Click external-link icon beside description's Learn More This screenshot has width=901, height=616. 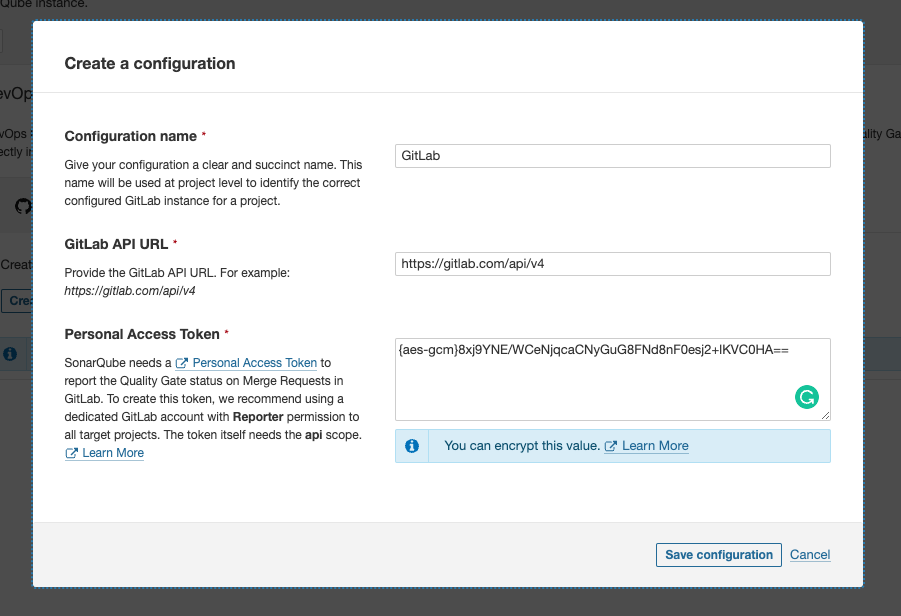(x=72, y=454)
